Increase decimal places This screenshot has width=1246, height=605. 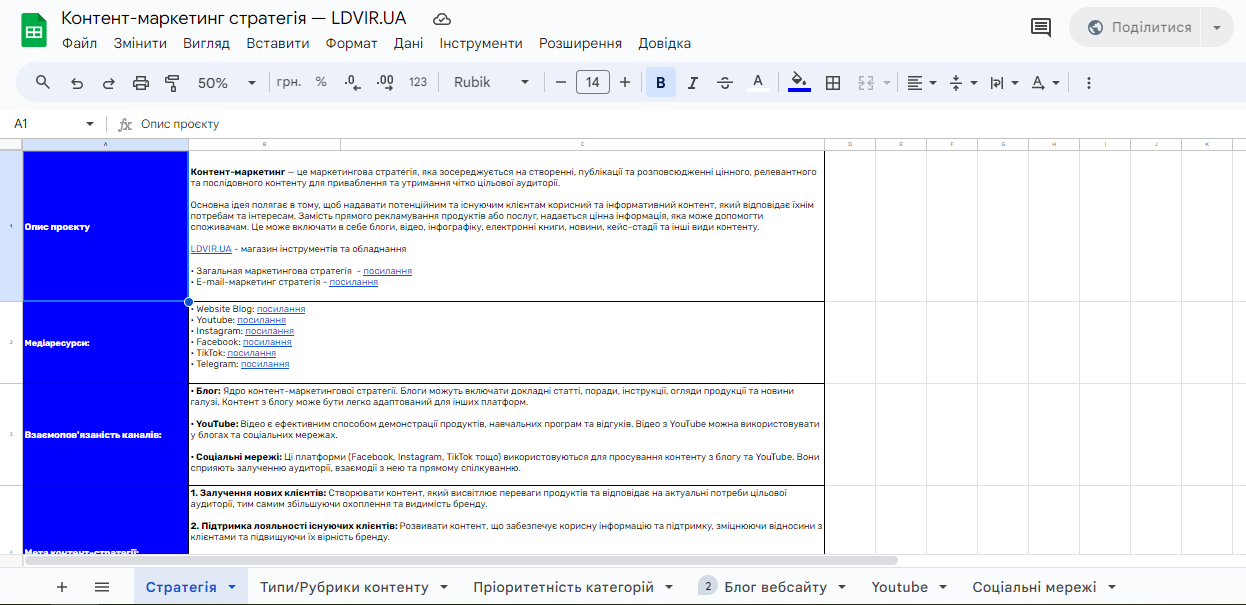click(385, 82)
